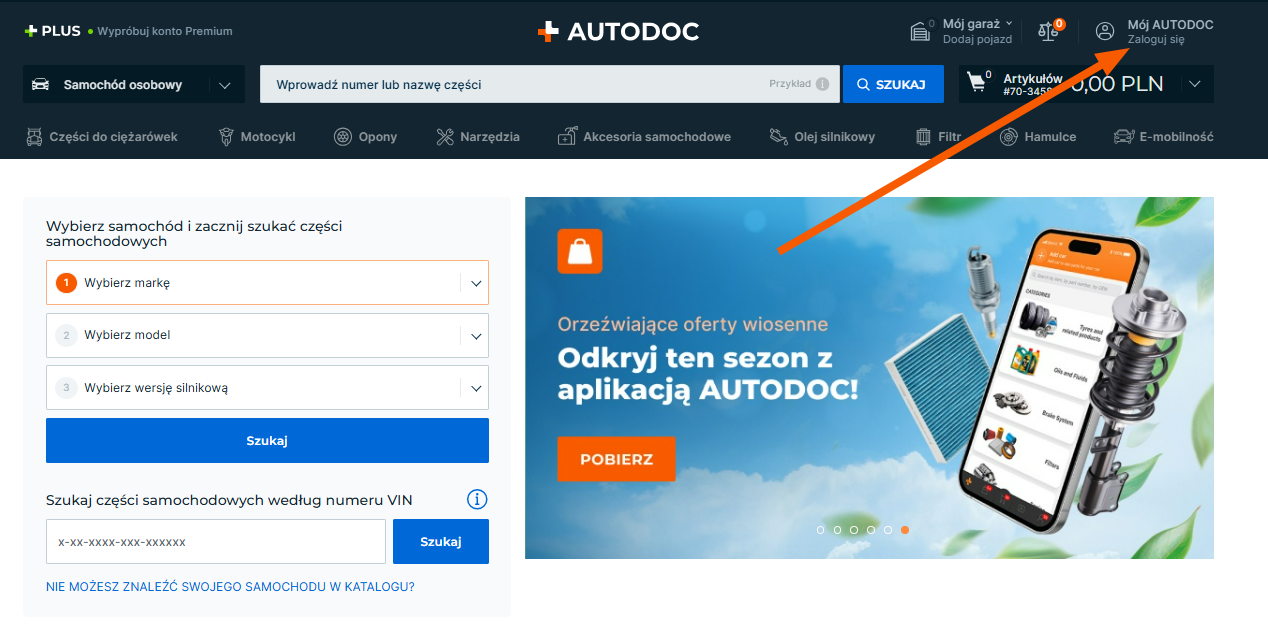
Task: Open the Wybierz model dropdown
Action: coord(267,335)
